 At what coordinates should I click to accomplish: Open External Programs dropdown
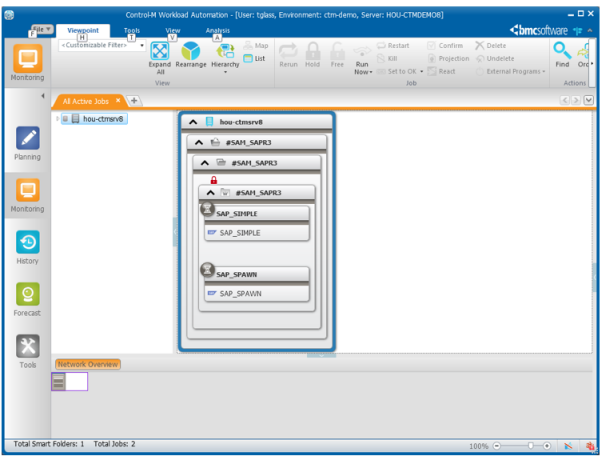click(510, 72)
